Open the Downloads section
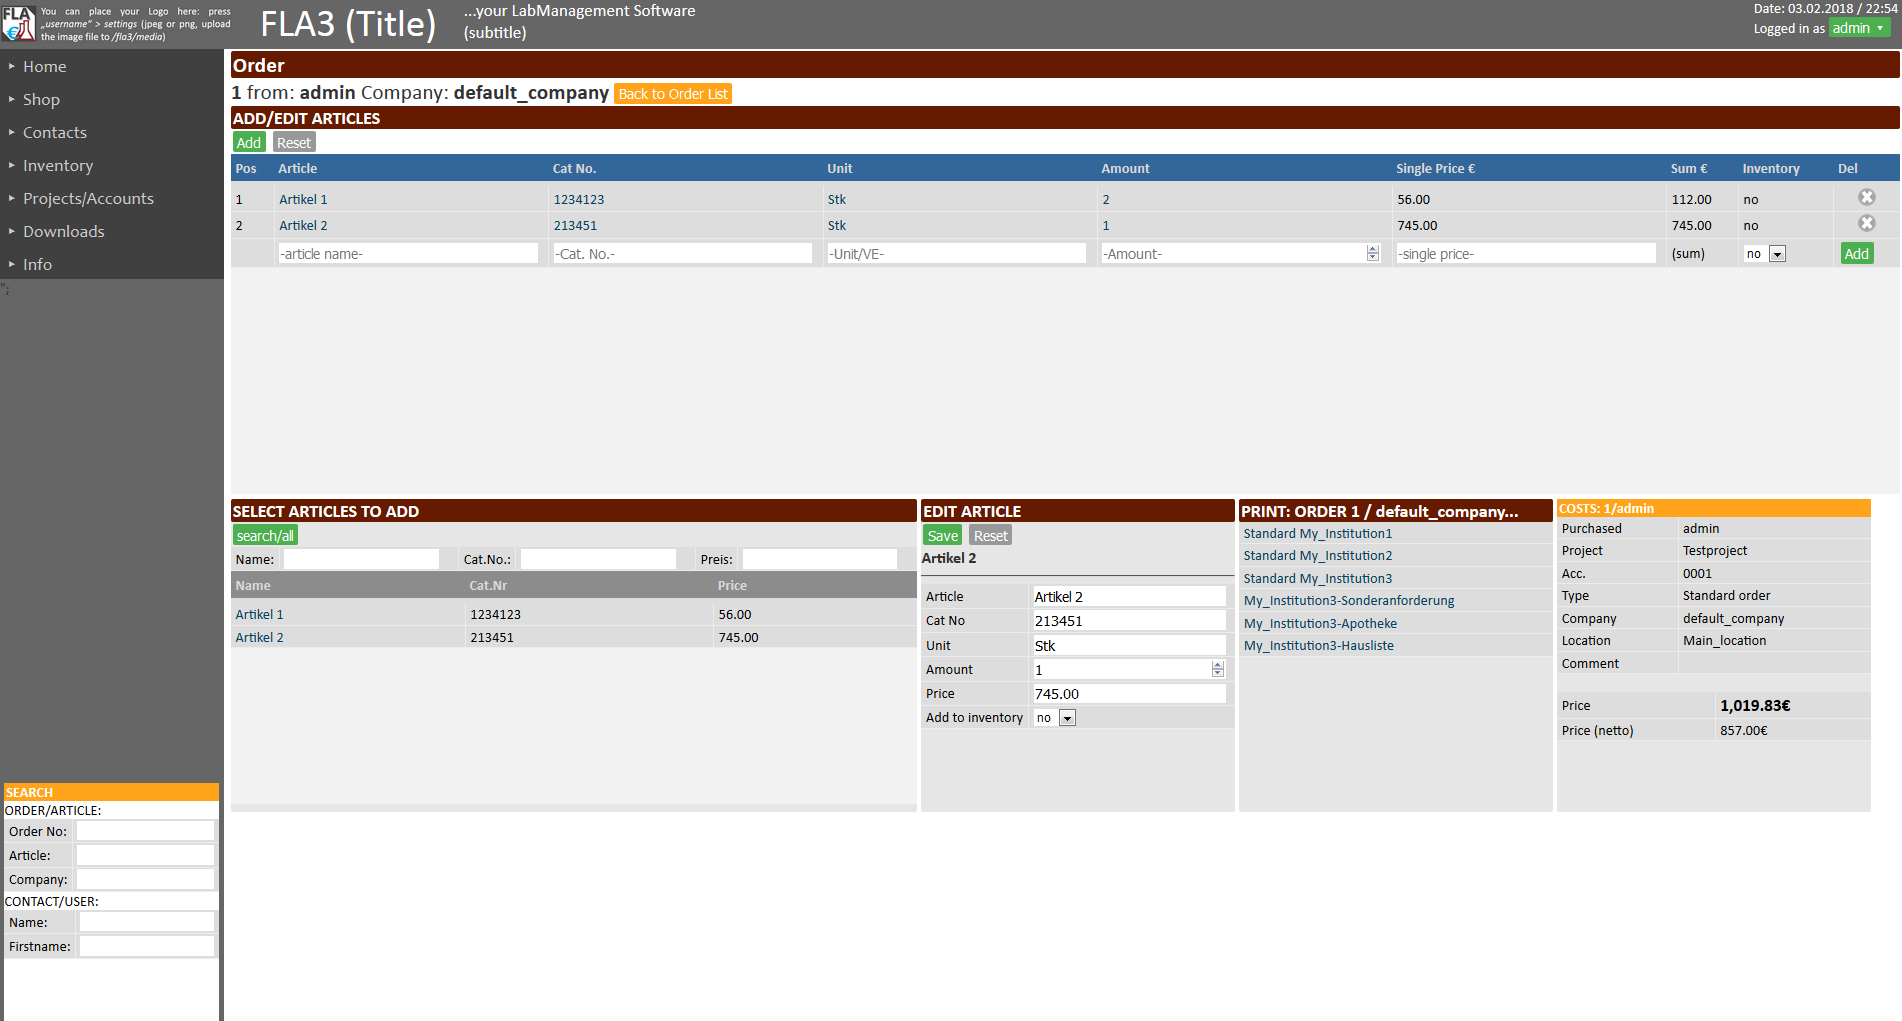This screenshot has width=1902, height=1021. point(63,231)
